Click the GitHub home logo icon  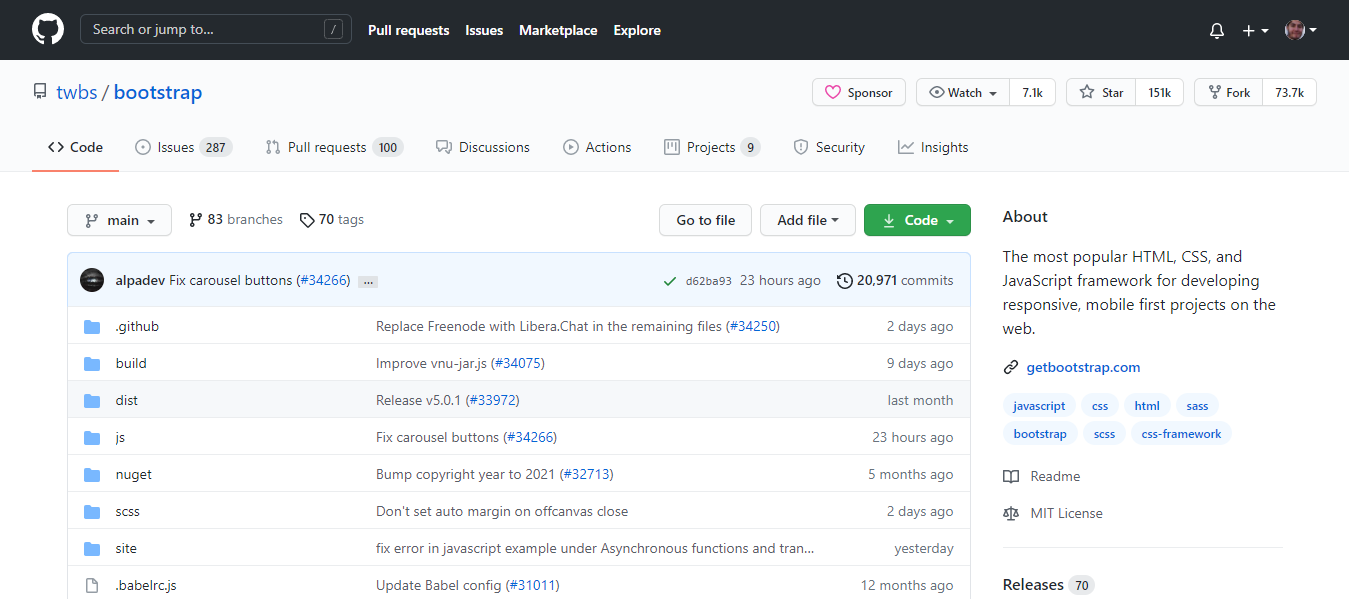(x=47, y=29)
